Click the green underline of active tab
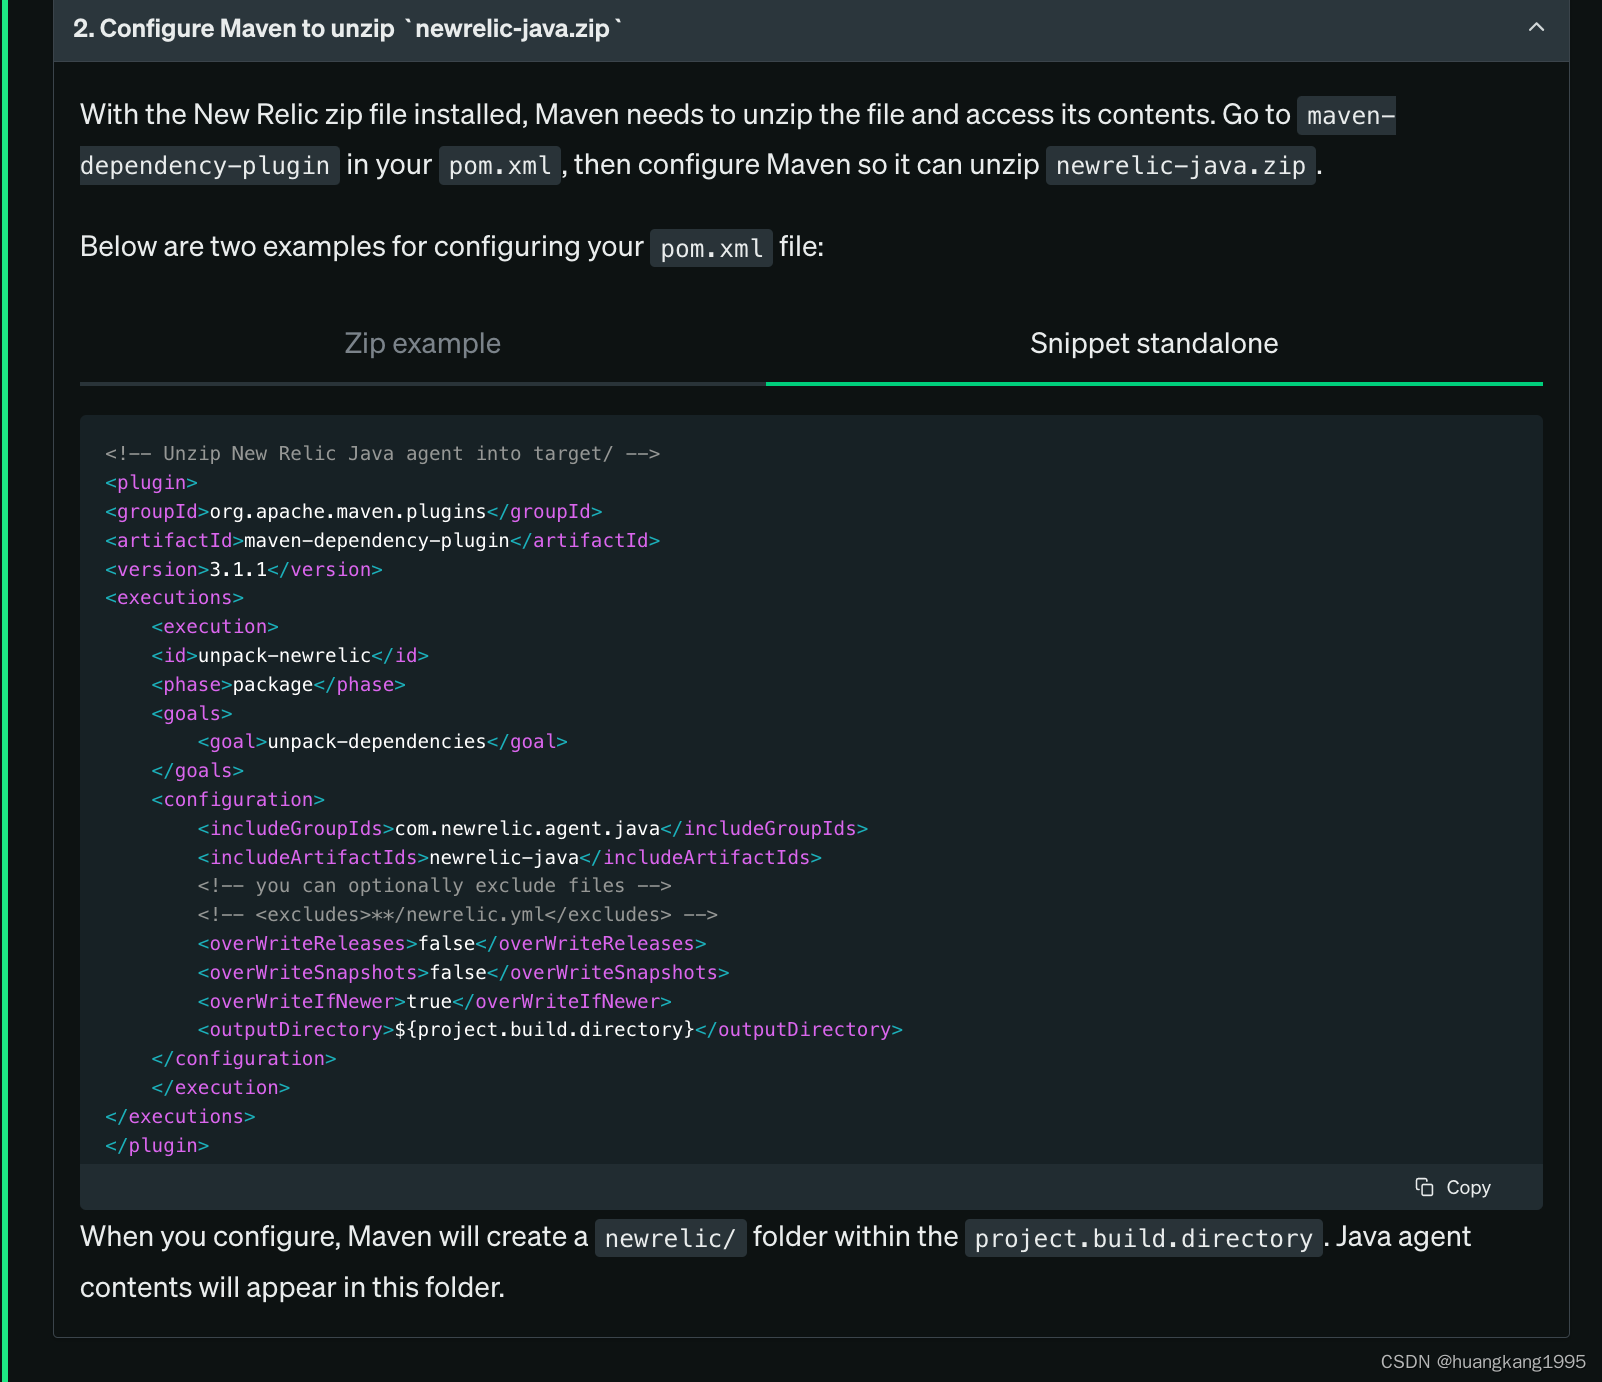 [x=1153, y=381]
